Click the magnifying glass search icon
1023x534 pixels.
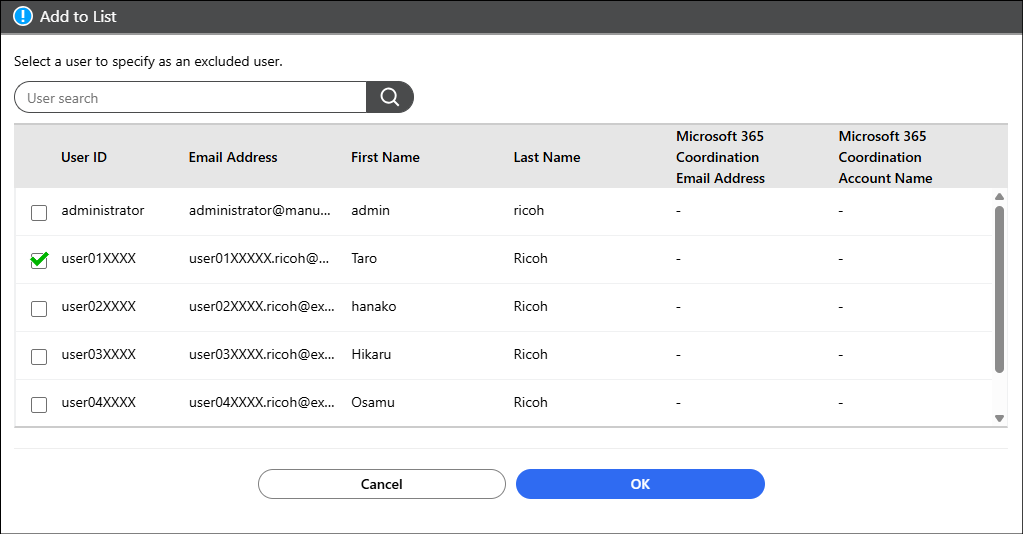tap(390, 97)
